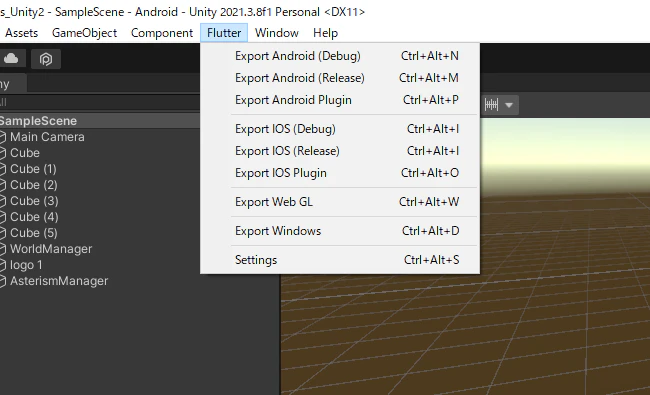Choose Export Web GL
The image size is (650, 395).
340,202
